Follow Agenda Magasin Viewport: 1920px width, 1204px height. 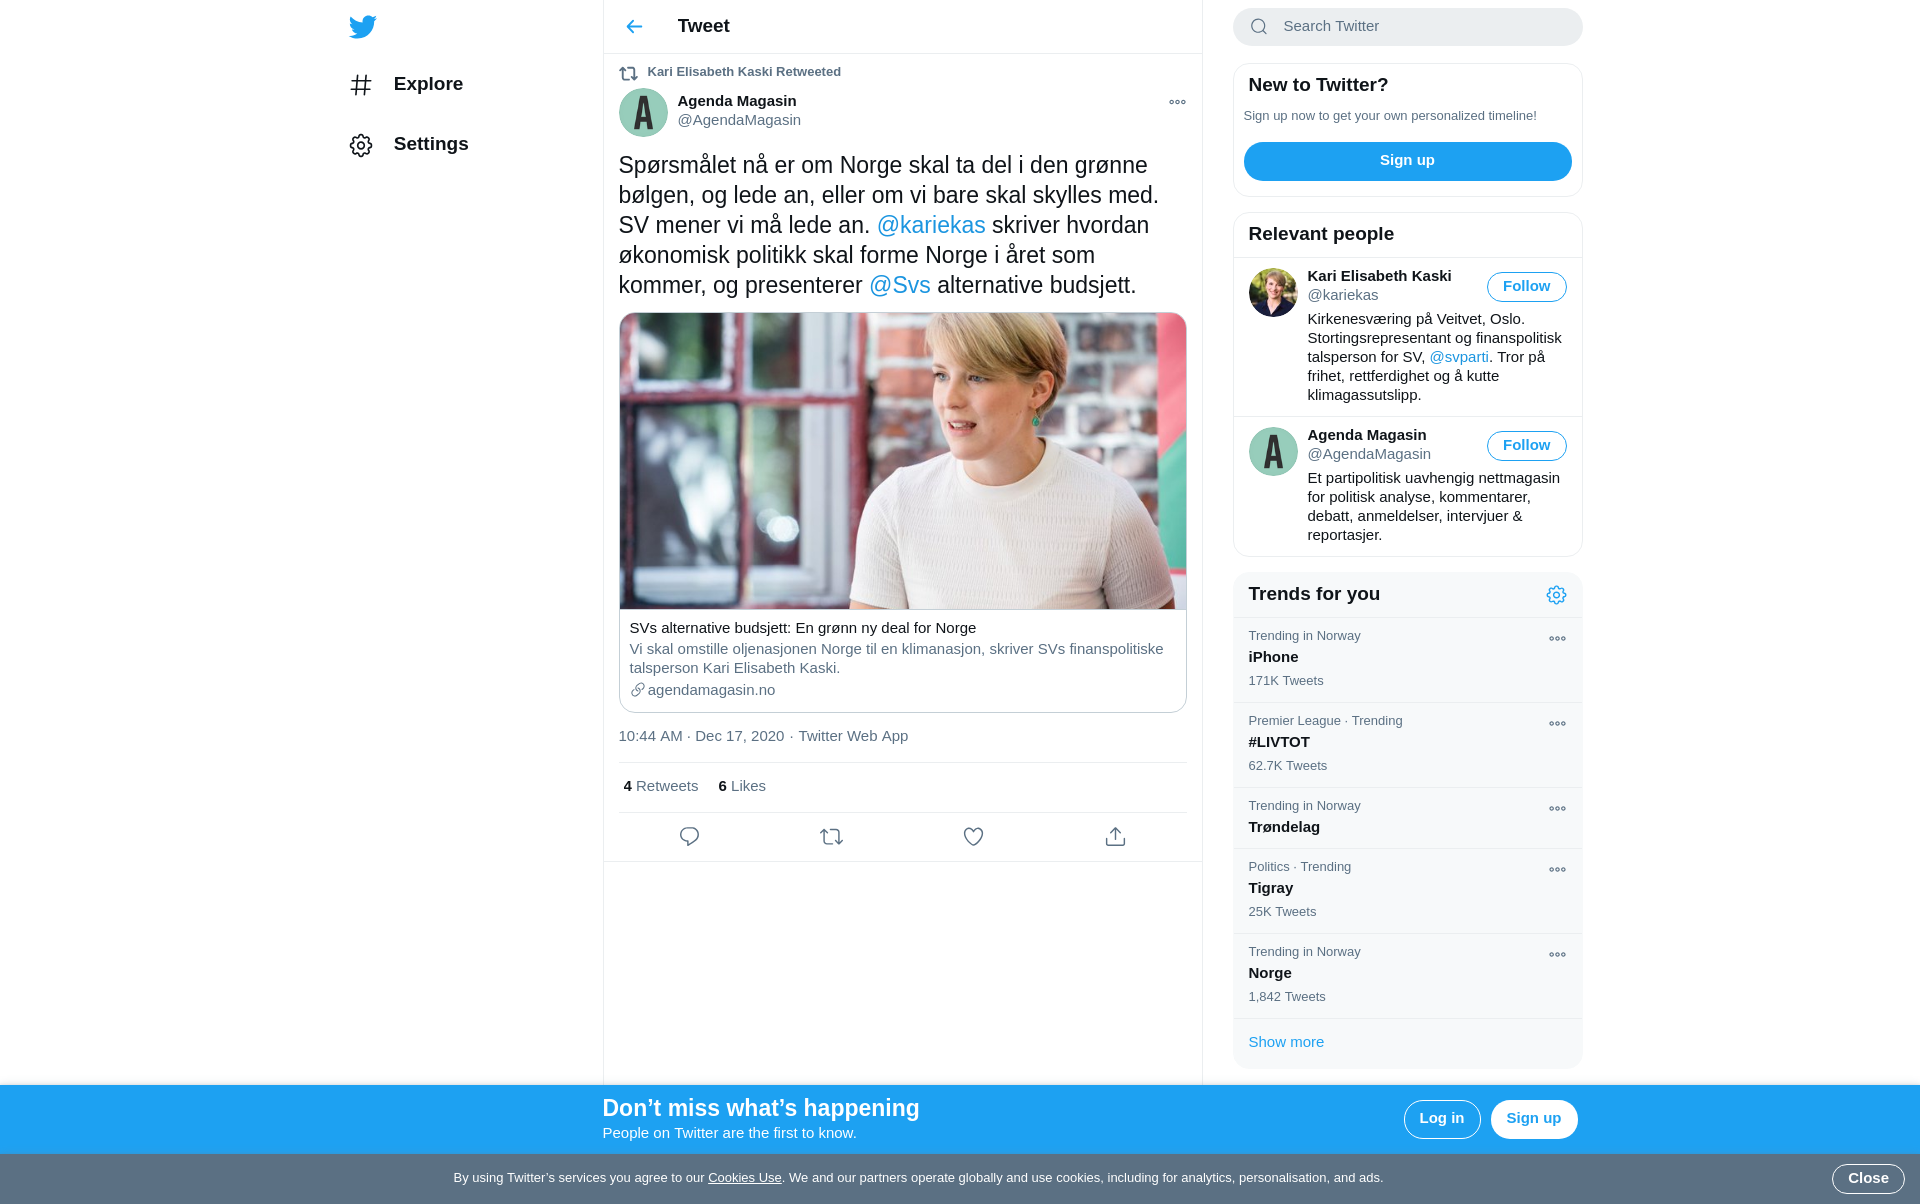coord(1526,446)
